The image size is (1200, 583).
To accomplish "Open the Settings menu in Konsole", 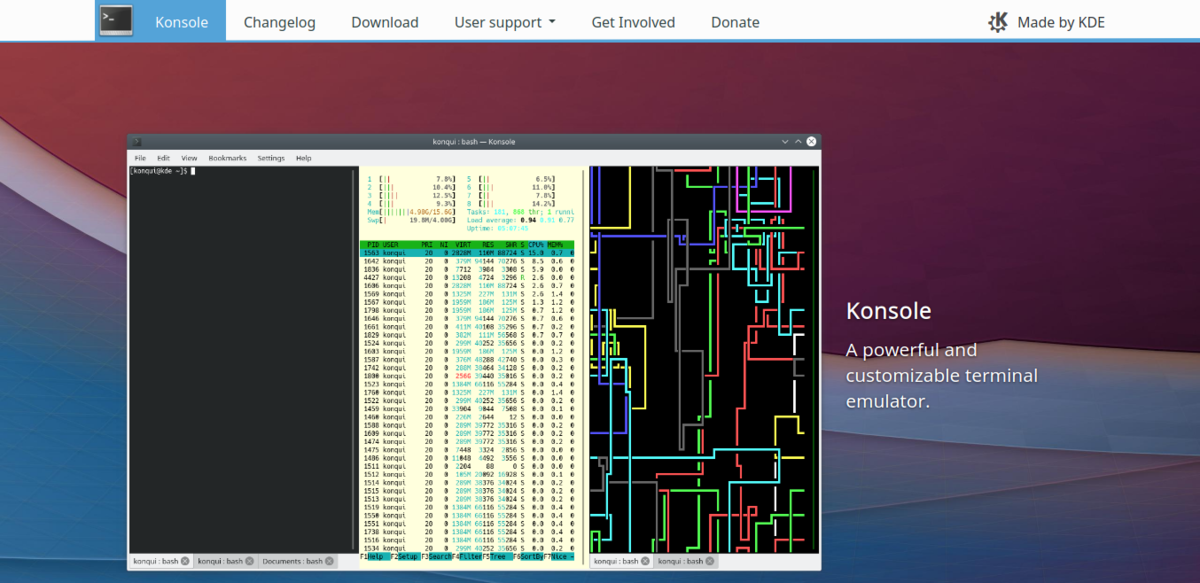I will click(x=271, y=158).
